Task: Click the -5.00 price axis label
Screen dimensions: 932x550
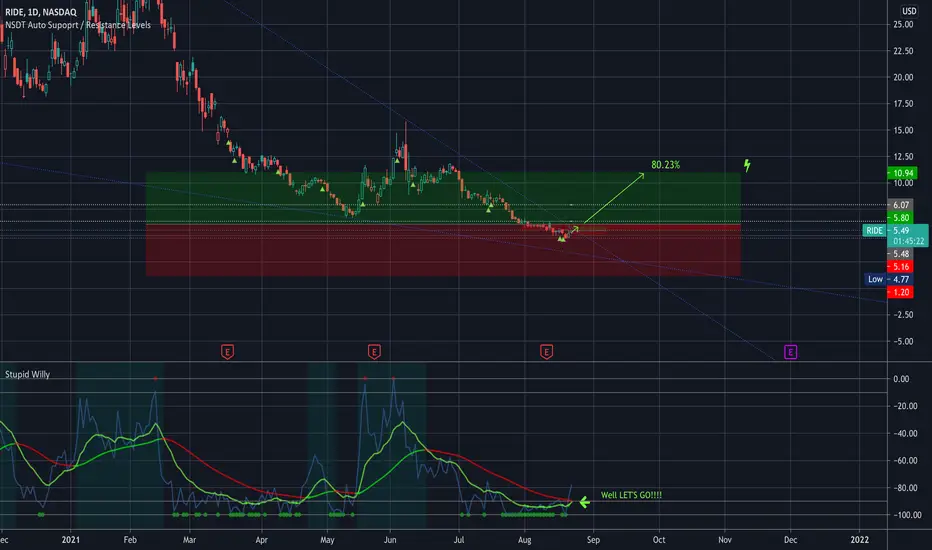Action: point(903,341)
